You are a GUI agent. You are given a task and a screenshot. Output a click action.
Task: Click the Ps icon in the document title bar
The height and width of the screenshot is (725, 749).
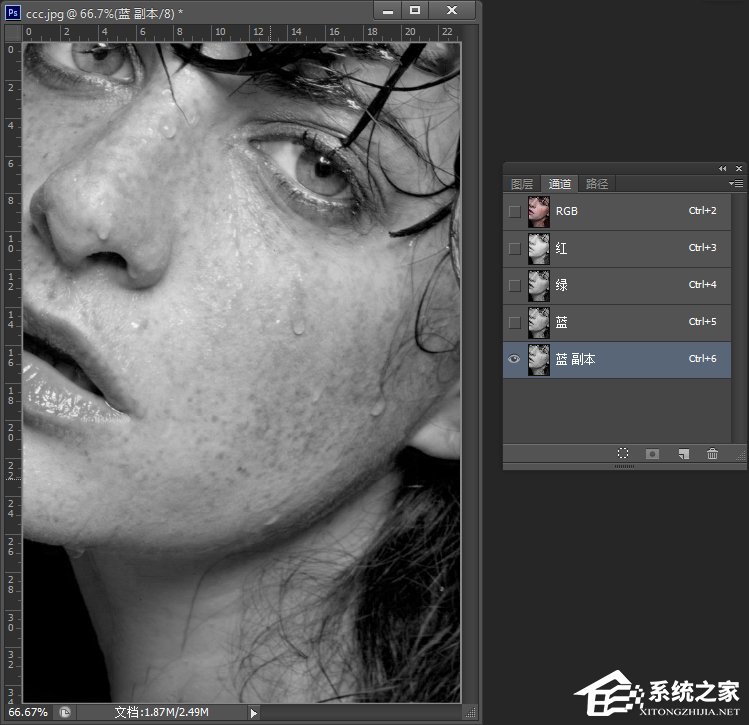pos(14,10)
